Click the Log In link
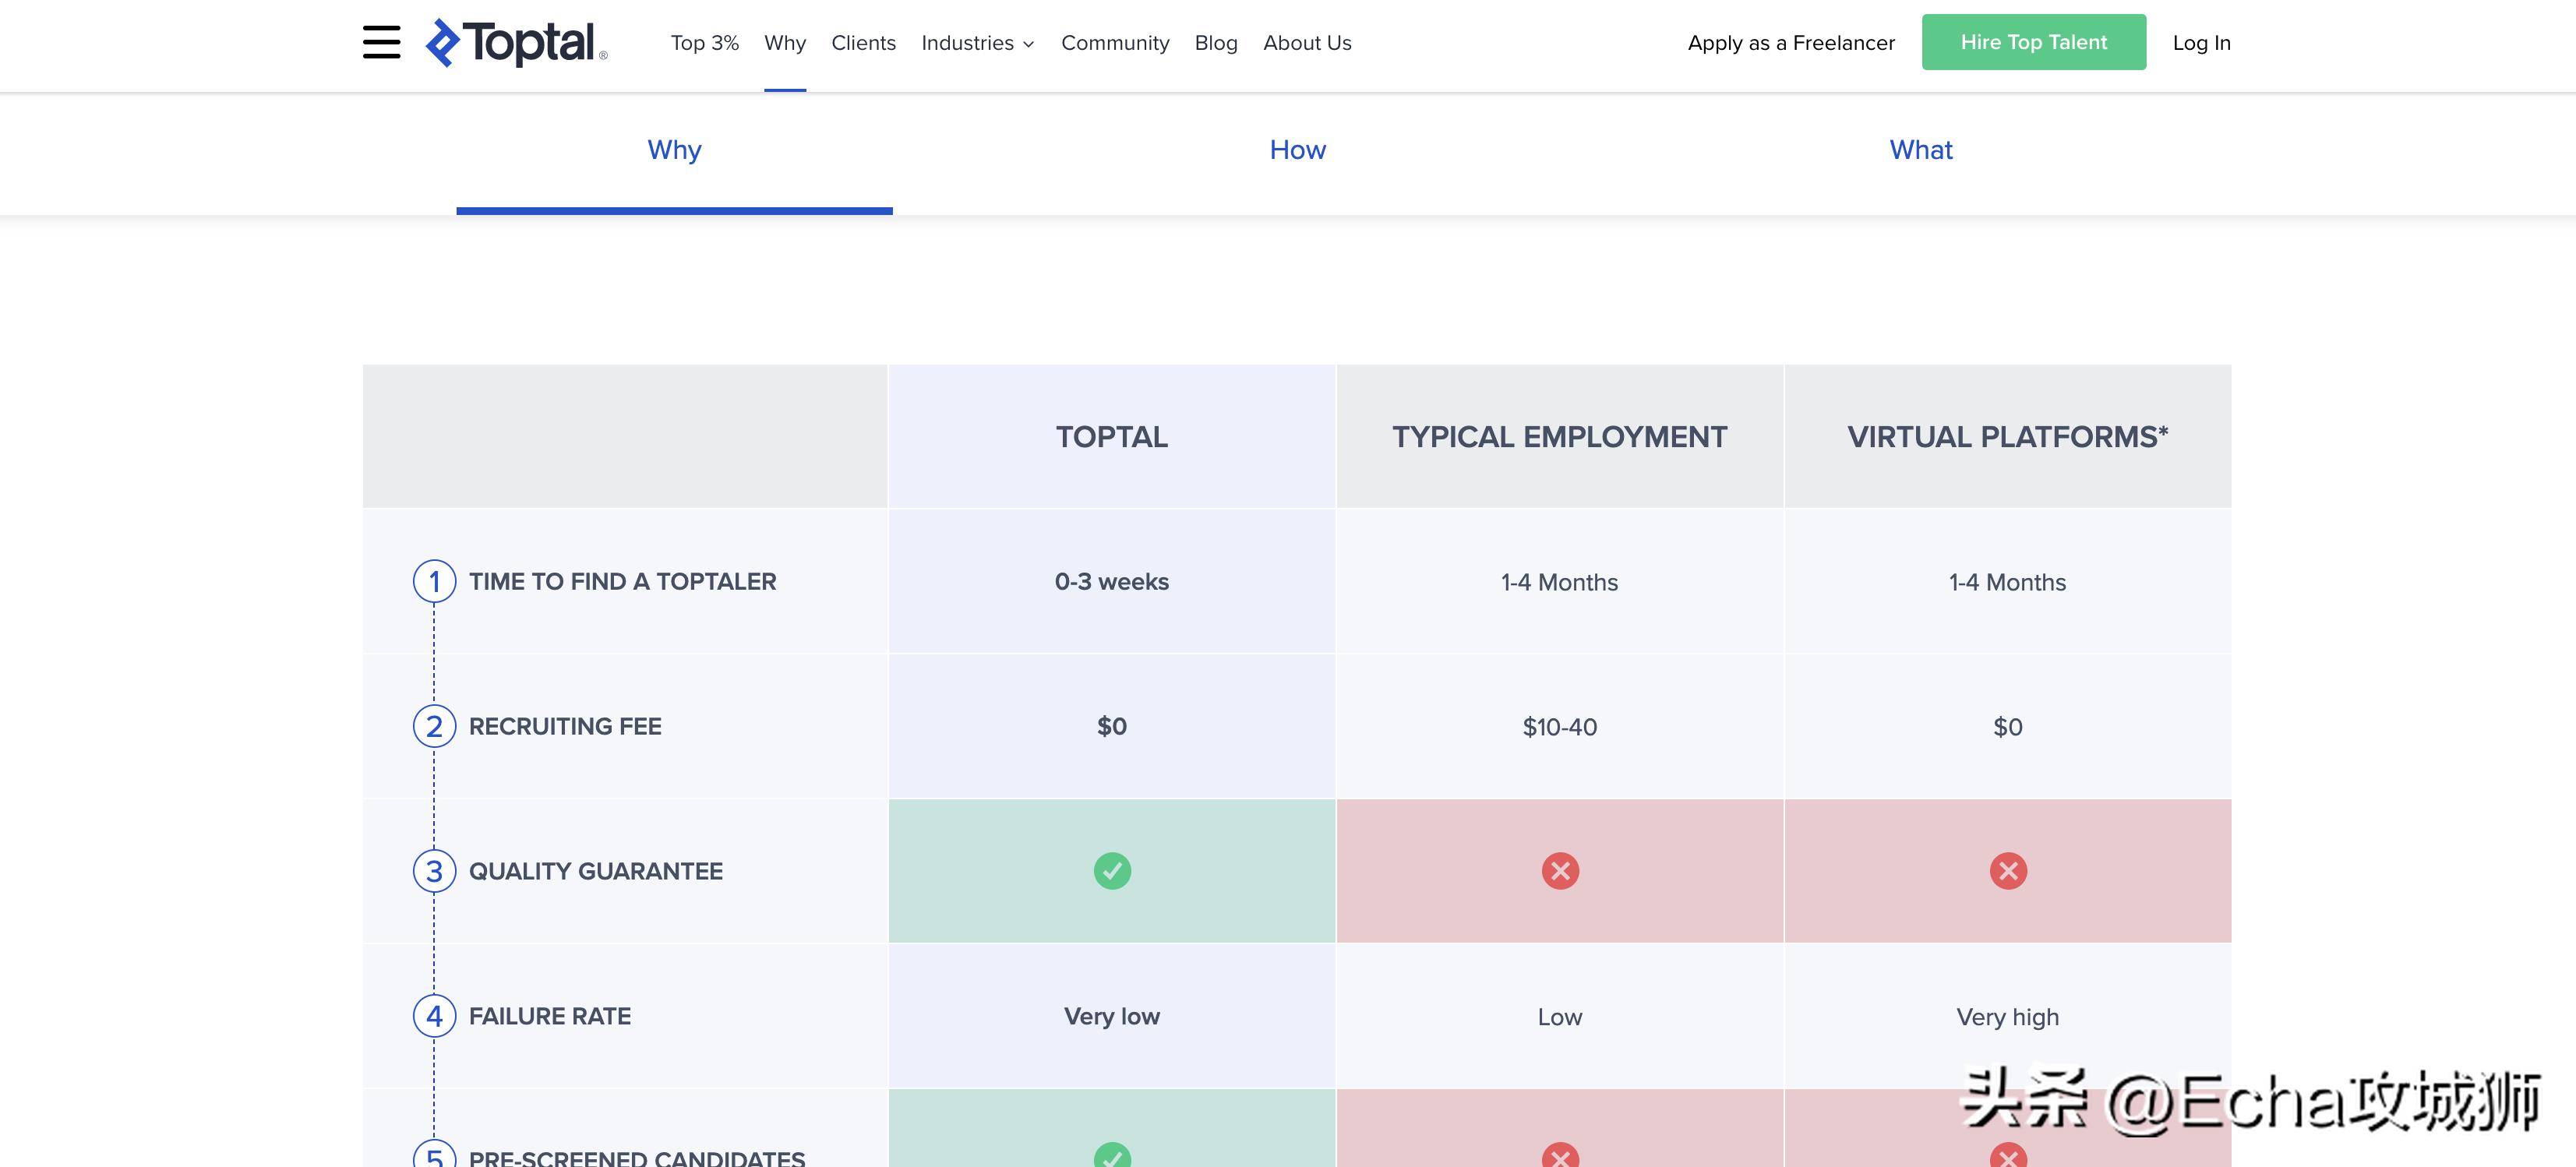Viewport: 2576px width, 1167px height. point(2201,43)
